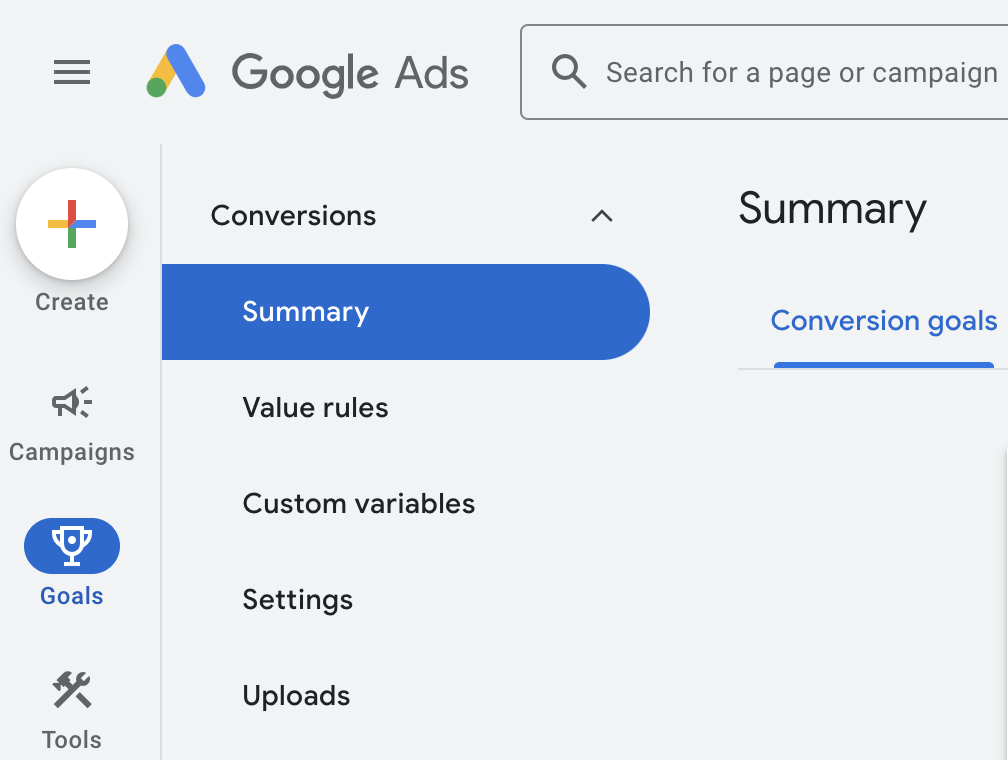Viewport: 1008px width, 760px height.
Task: Collapse the Conversions section chevron
Action: (x=601, y=216)
